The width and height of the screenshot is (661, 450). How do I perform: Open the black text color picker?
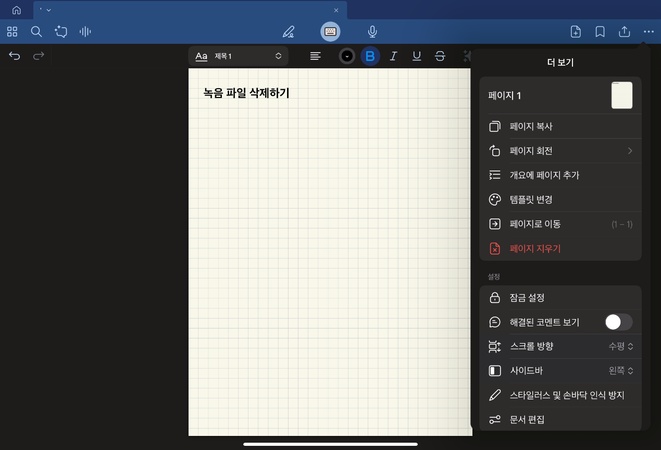[347, 56]
